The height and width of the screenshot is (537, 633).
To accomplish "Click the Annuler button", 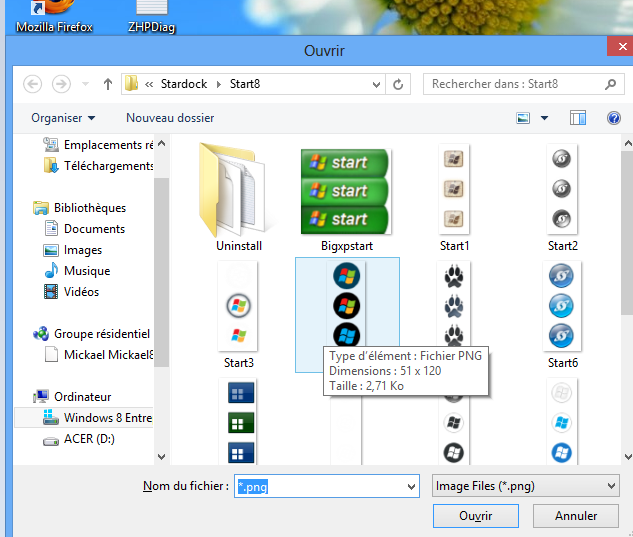I will coord(576,516).
